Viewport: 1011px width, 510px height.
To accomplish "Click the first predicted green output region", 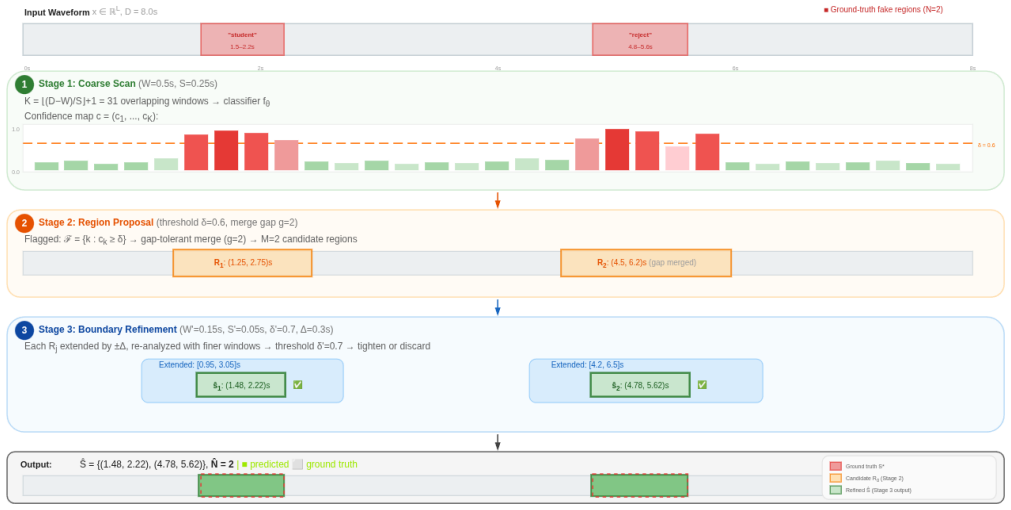I will pyautogui.click(x=241, y=485).
